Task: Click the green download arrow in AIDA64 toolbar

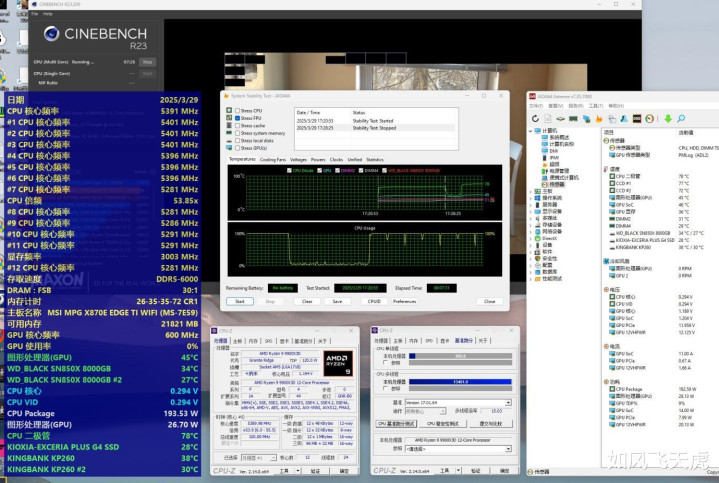Action: pyautogui.click(x=668, y=118)
